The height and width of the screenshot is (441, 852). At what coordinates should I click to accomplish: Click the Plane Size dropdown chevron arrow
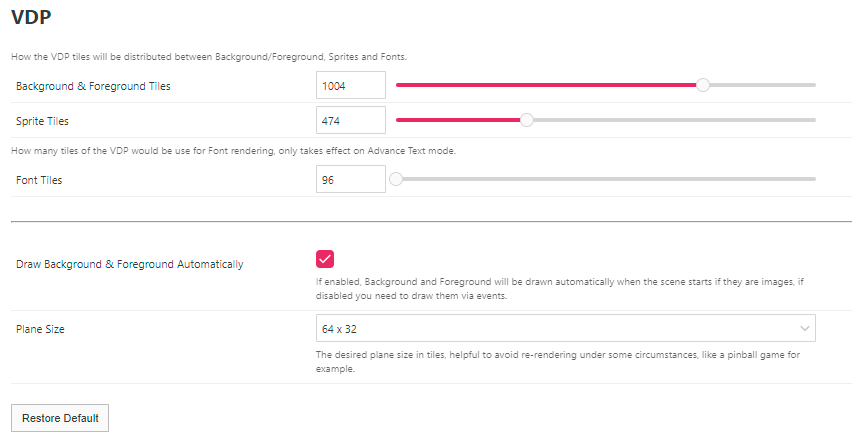(805, 328)
